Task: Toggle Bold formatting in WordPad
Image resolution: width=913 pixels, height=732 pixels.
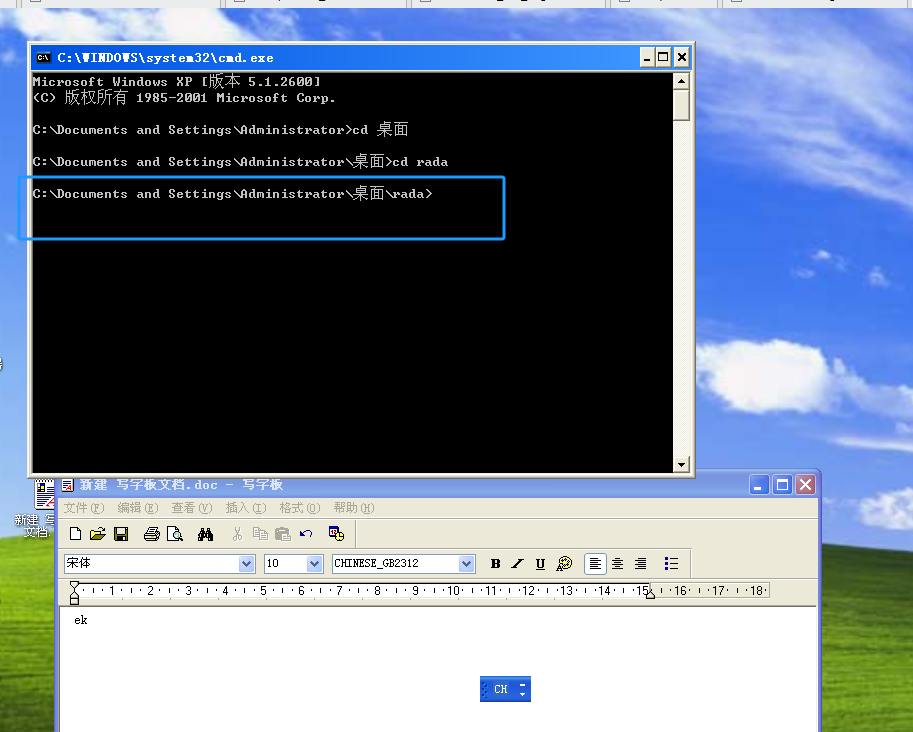Action: 496,563
